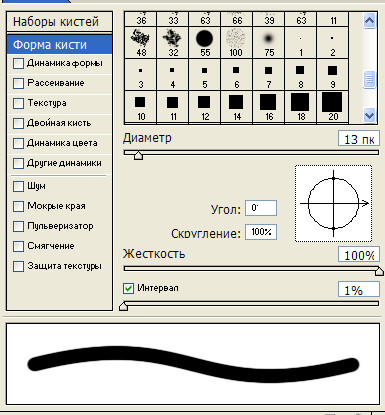Click the diameter field showing 13 пк

point(359,139)
